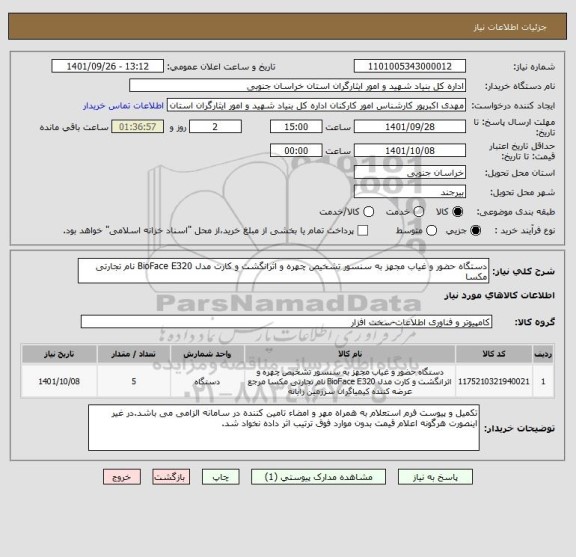
Task: Click the تعداد / مقدار column header
Action: 134,354
